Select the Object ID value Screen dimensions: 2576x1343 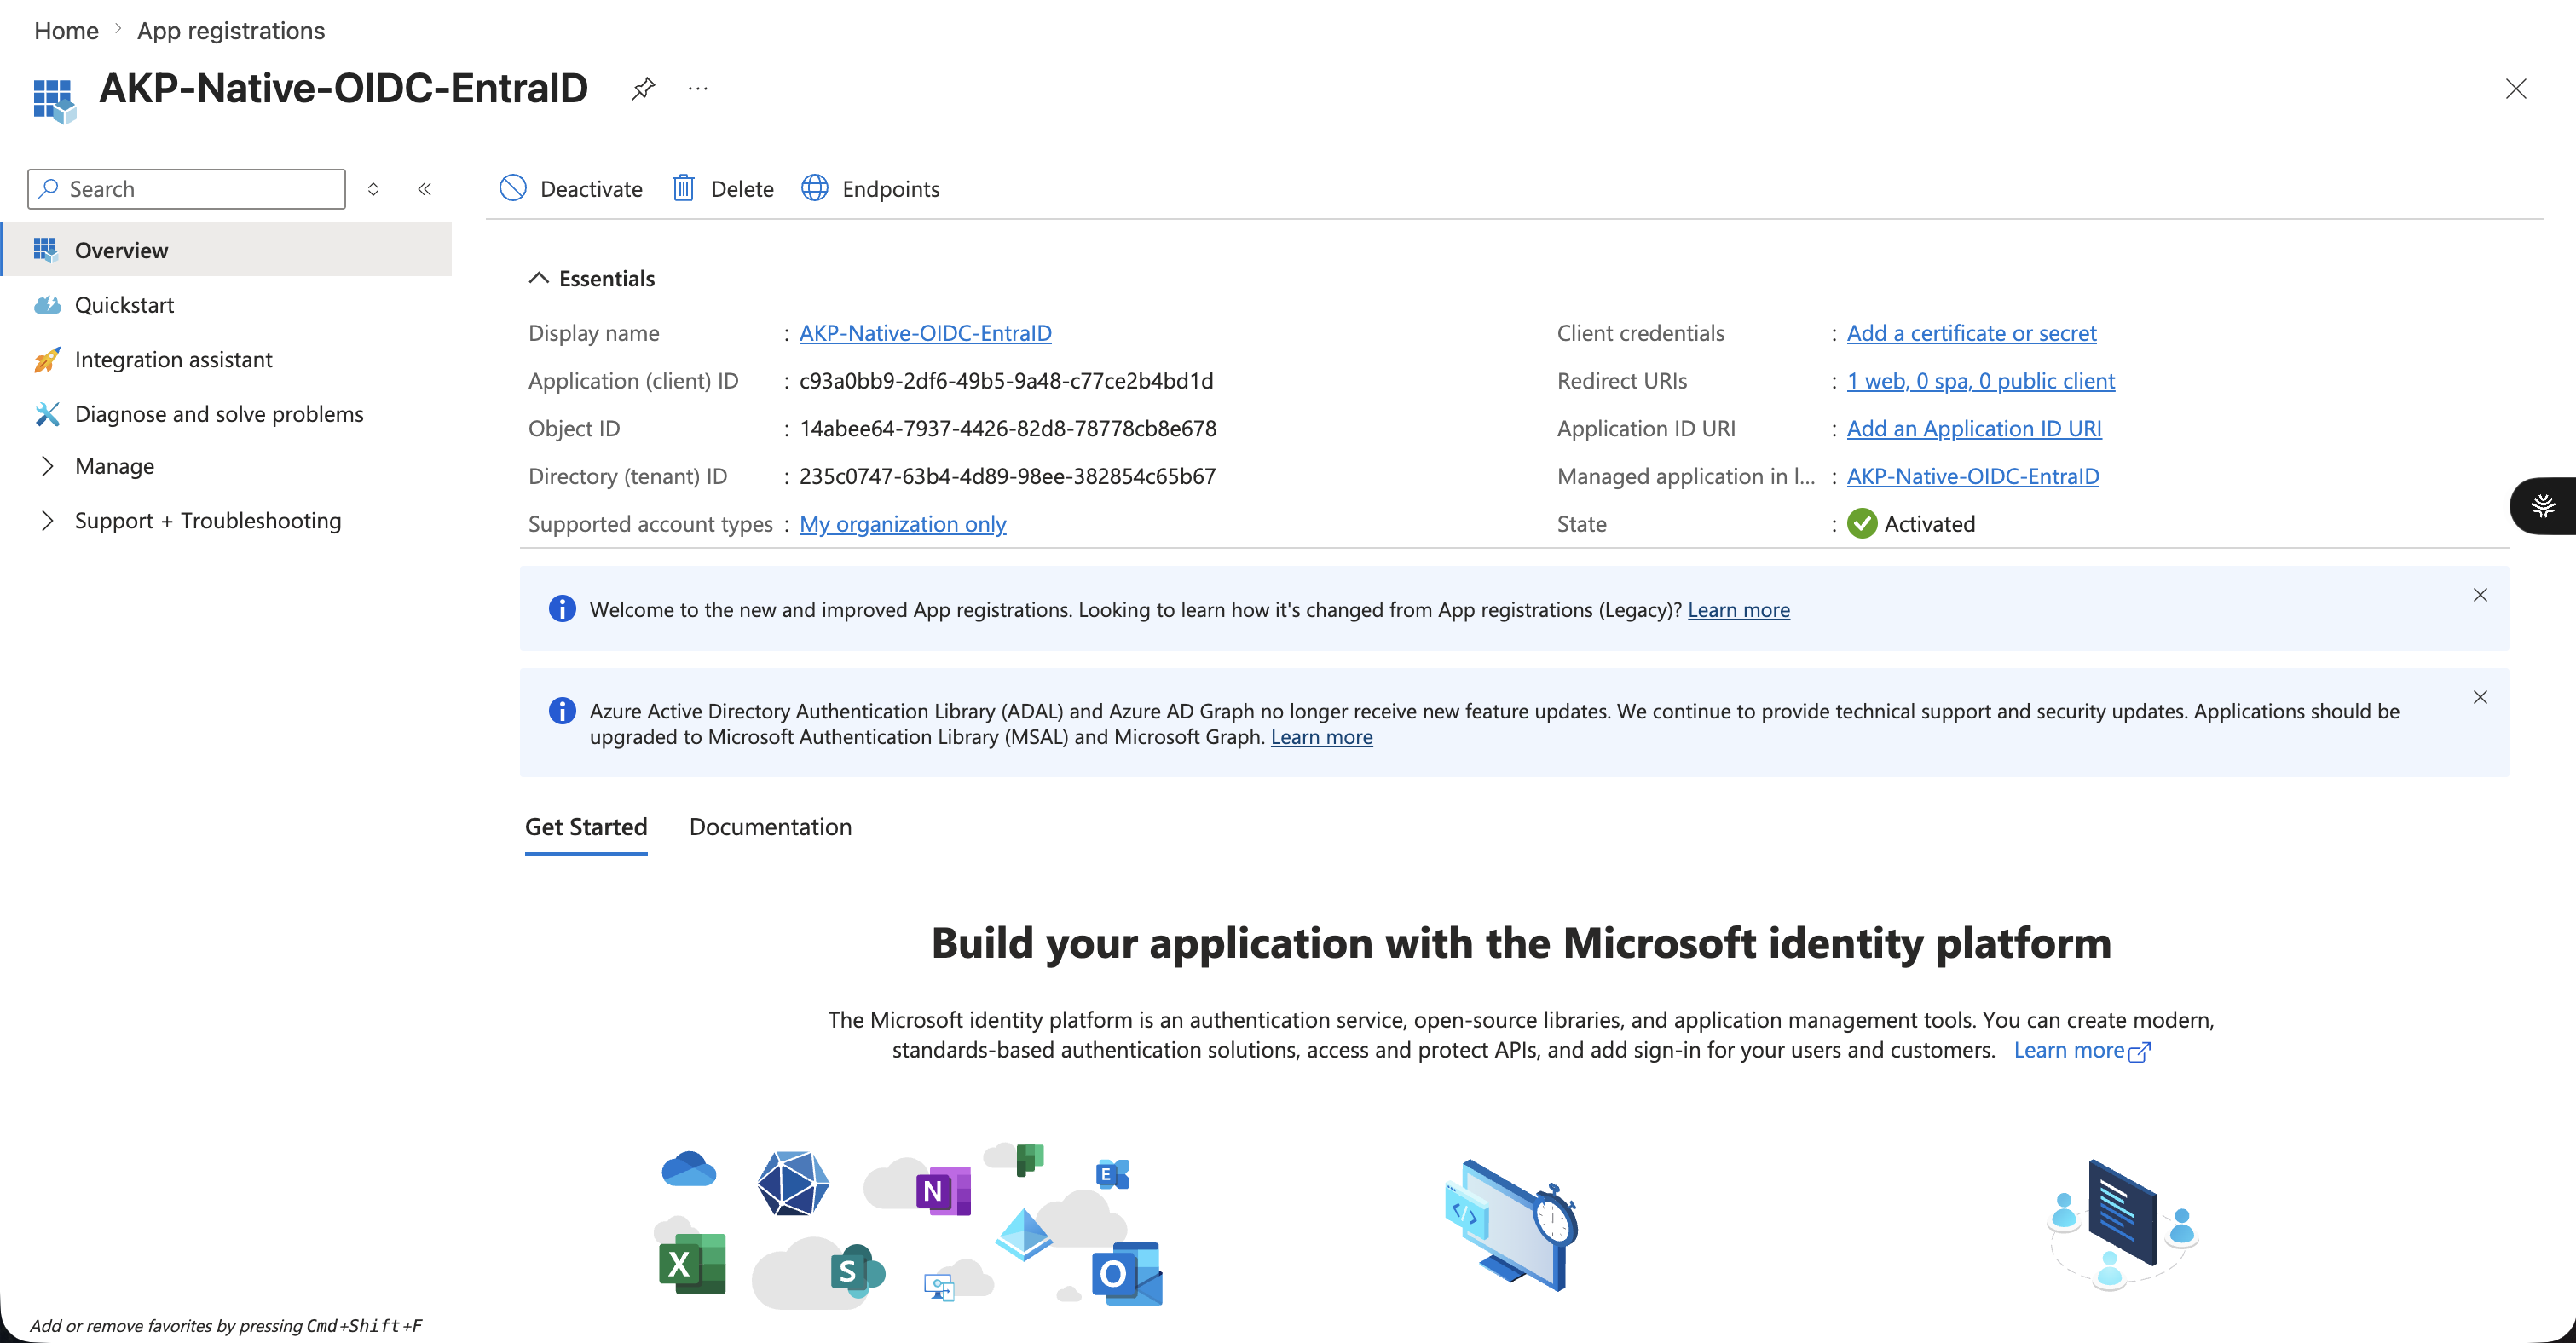(x=1007, y=428)
